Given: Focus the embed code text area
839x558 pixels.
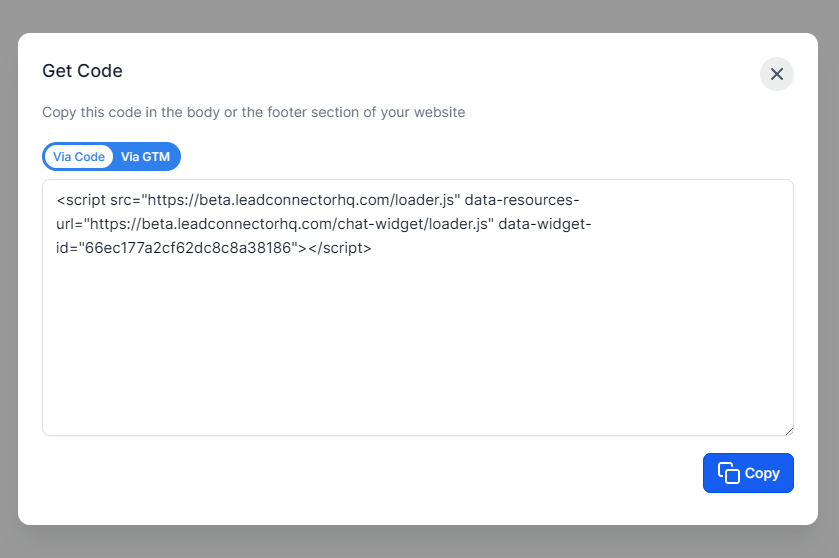Looking at the screenshot, I should point(418,308).
